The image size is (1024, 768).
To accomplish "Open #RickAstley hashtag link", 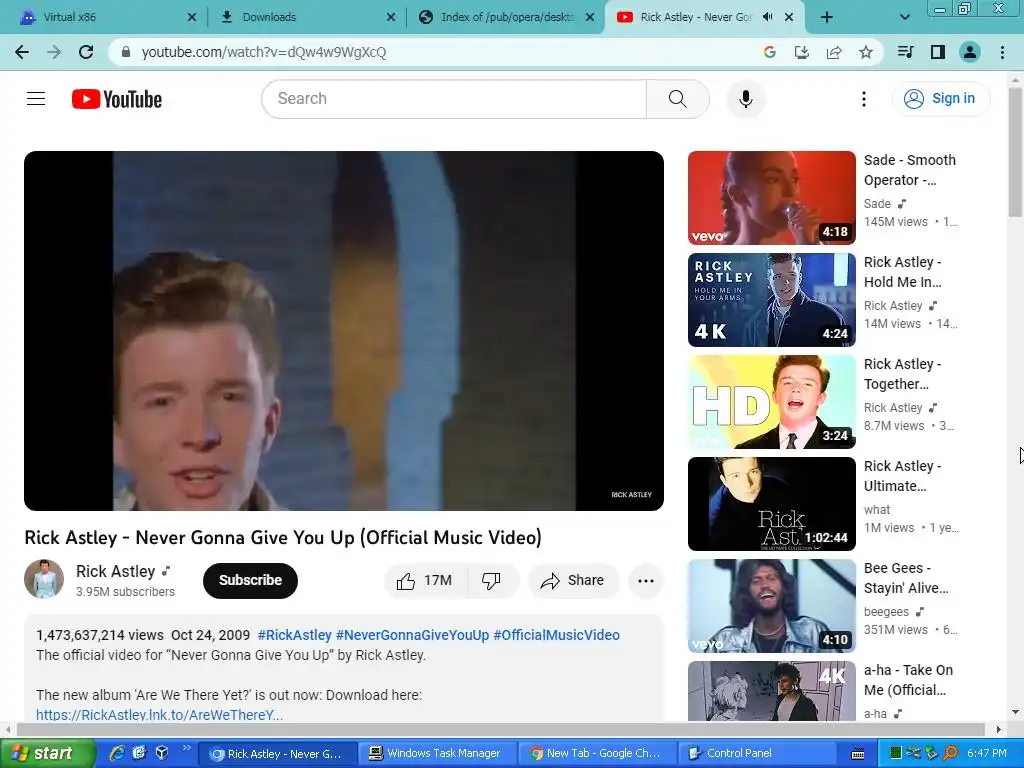I will (x=295, y=635).
